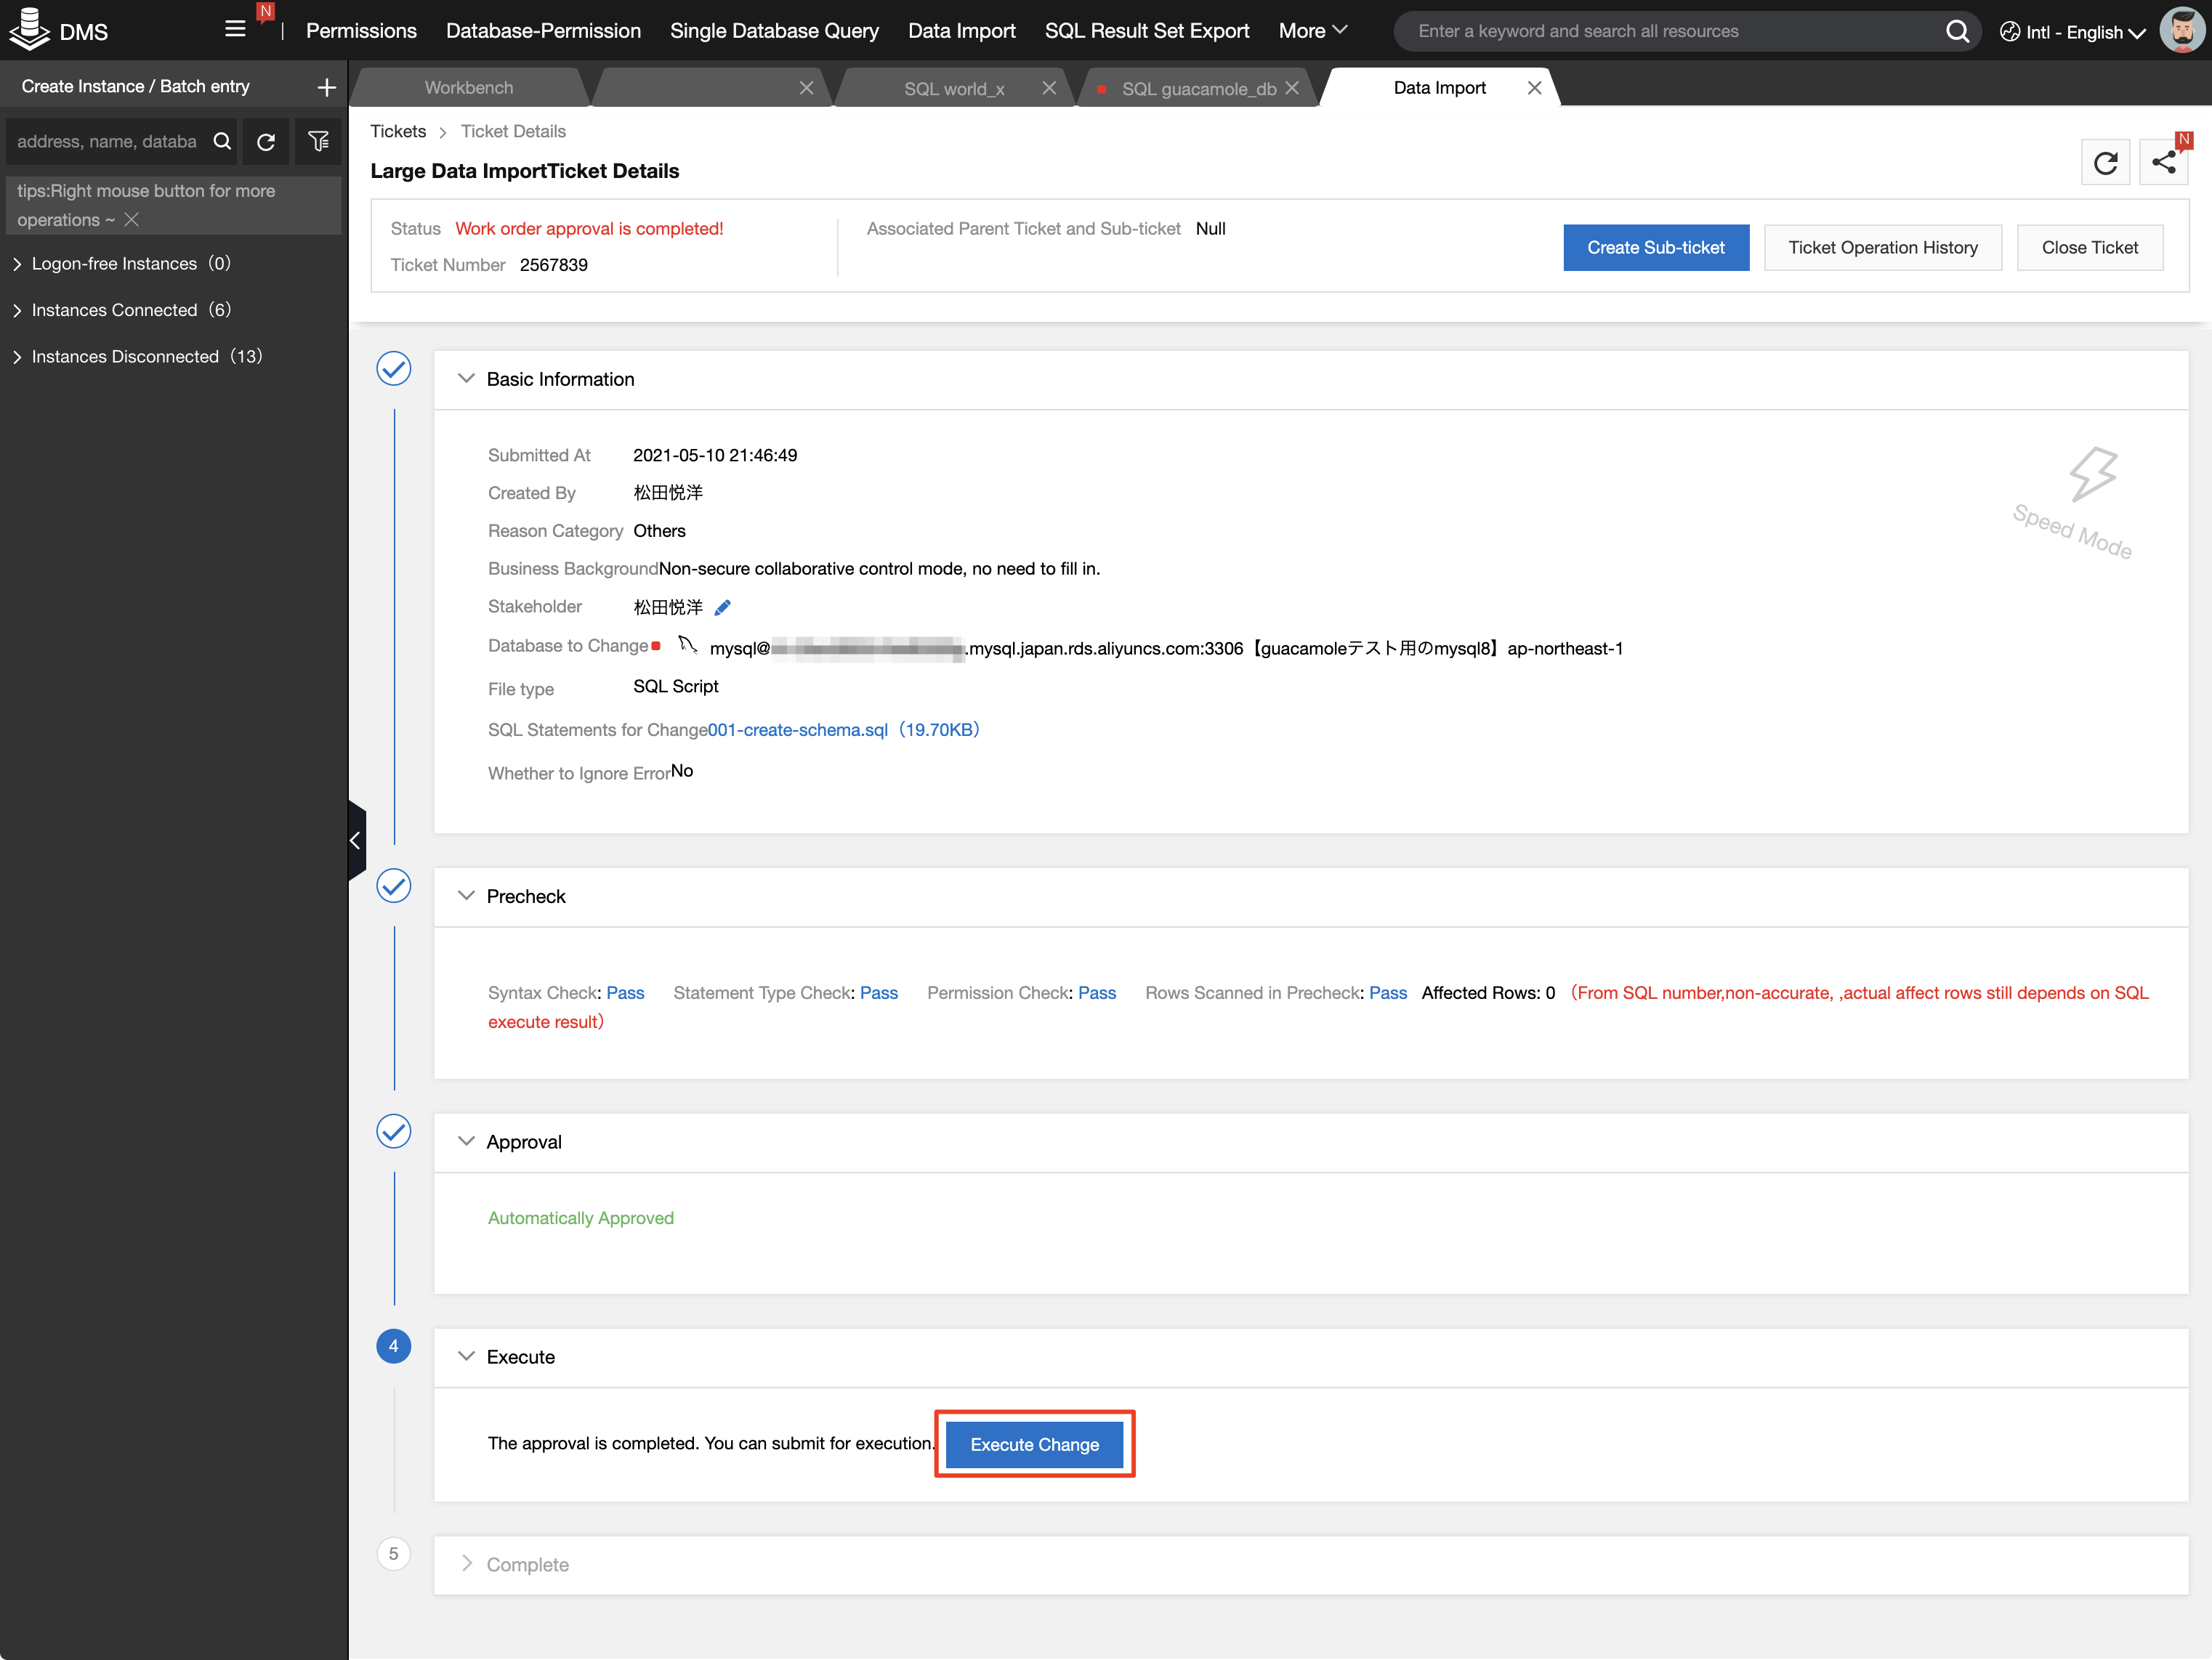Open the 001-create-schema.sql file link

tap(843, 730)
